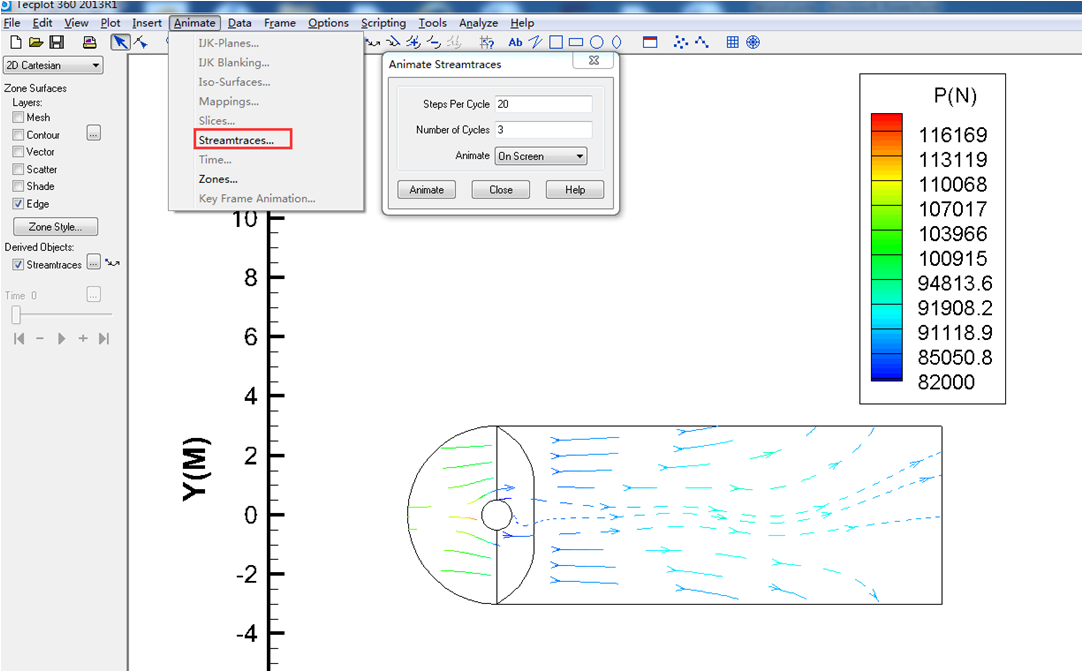Image resolution: width=1083 pixels, height=672 pixels.
Task: Click the create new frame icon
Action: pos(650,42)
